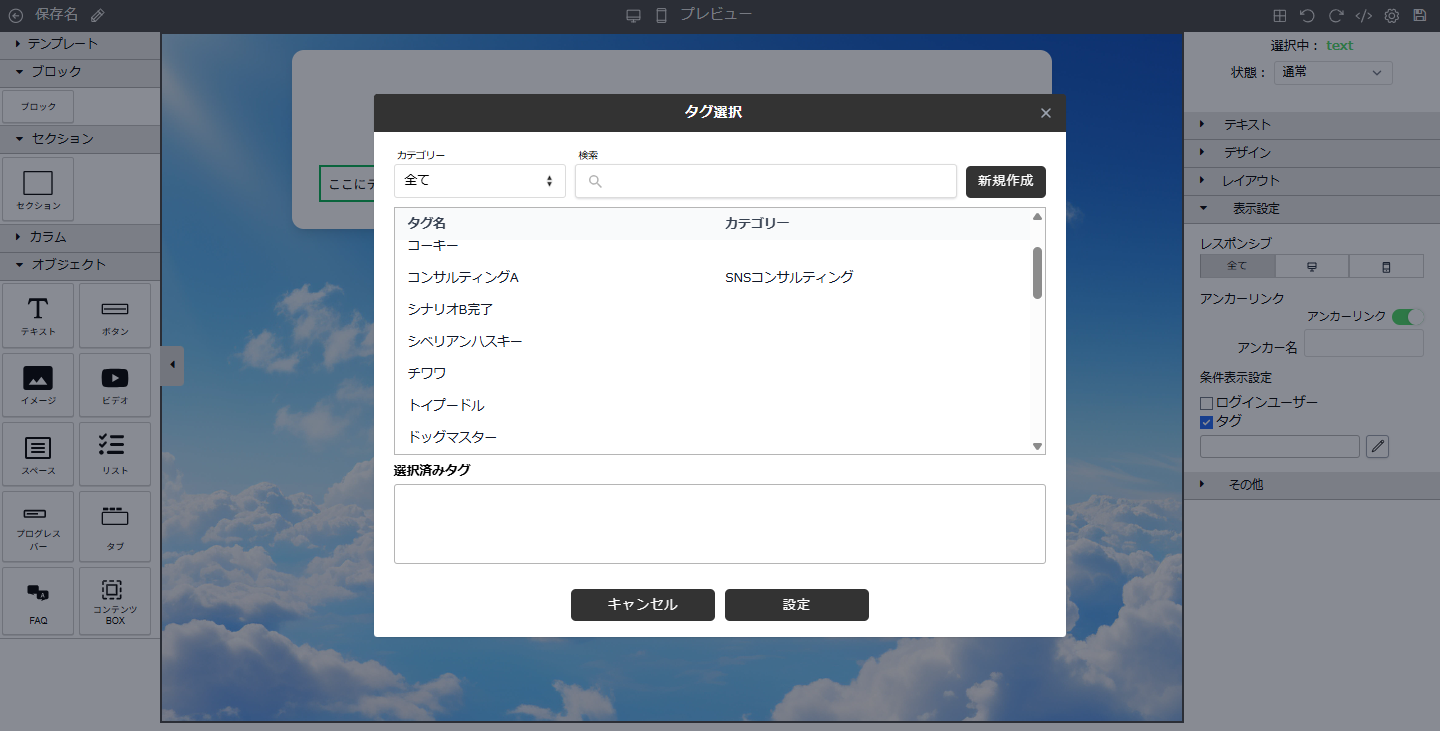Click the pencil icon beside 保存名
The width and height of the screenshot is (1440, 731).
pos(97,15)
